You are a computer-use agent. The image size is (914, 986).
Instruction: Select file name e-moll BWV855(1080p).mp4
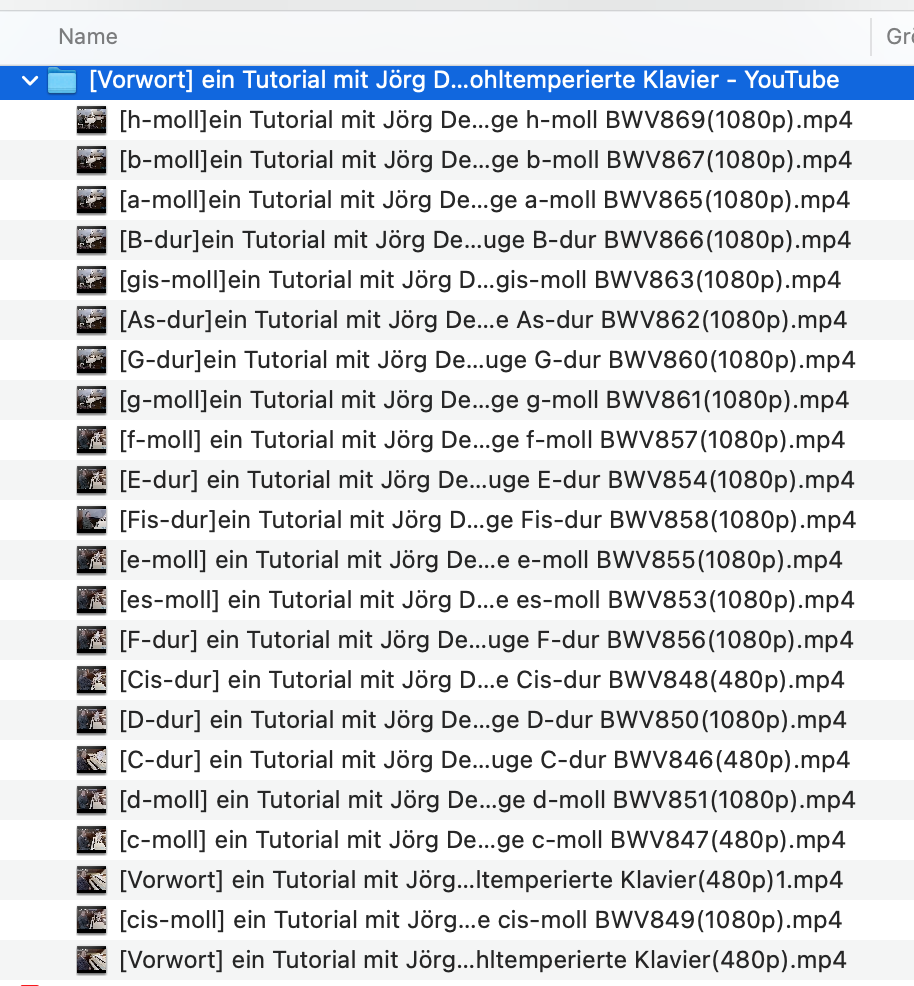point(481,560)
